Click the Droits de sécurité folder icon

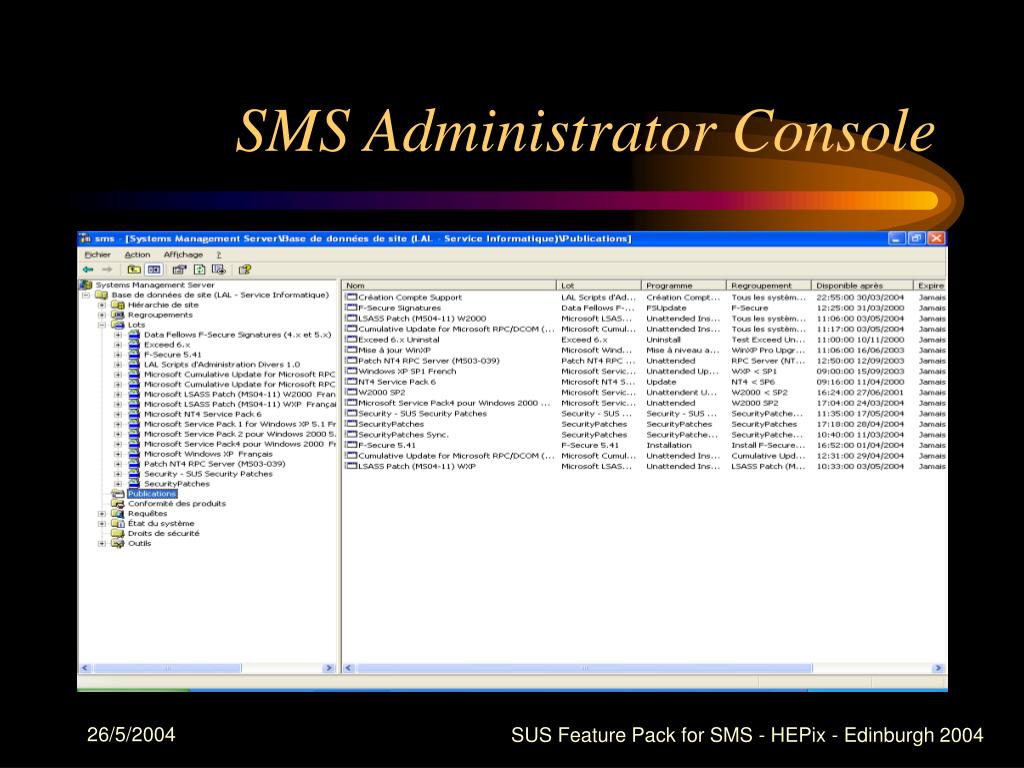tap(118, 534)
